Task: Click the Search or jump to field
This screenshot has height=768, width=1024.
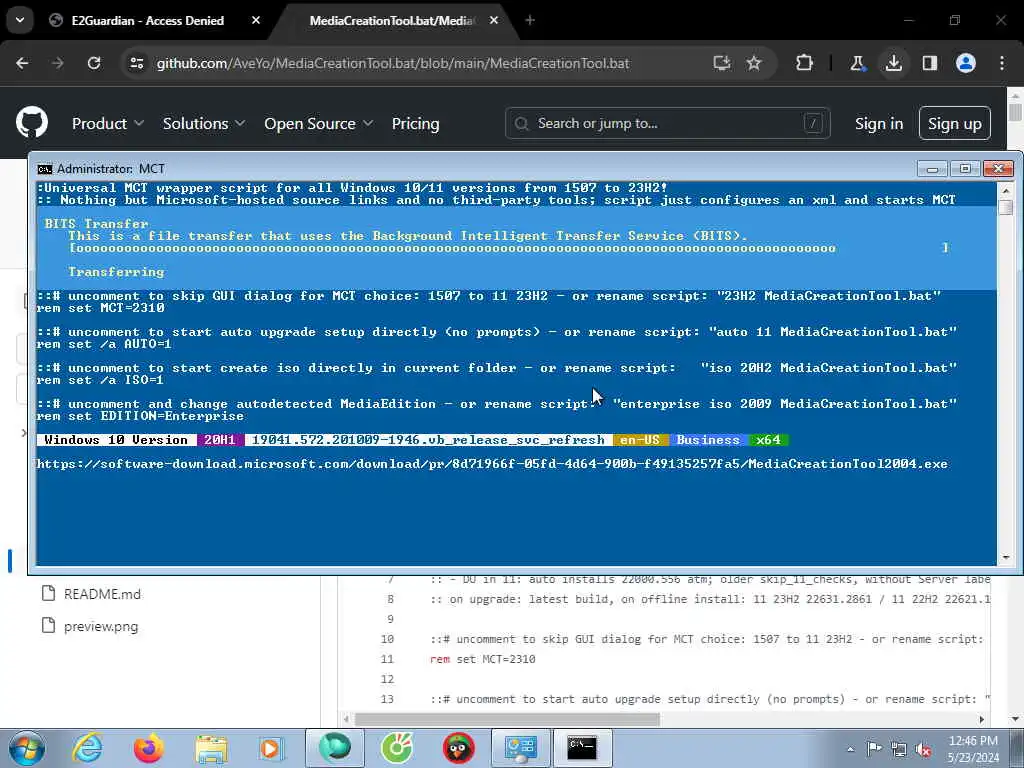Action: pyautogui.click(x=667, y=123)
